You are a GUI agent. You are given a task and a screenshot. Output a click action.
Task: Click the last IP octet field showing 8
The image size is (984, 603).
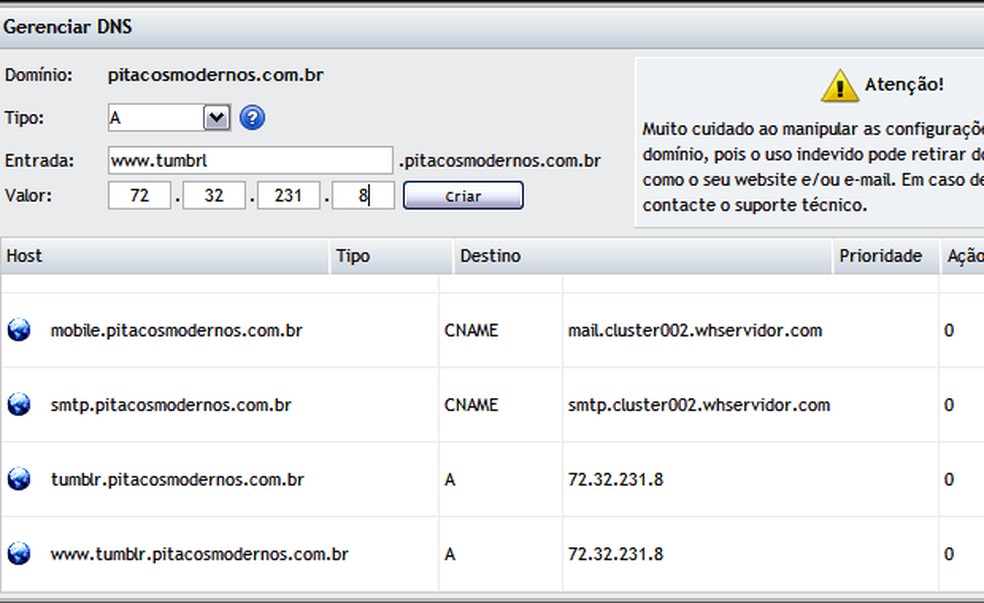(362, 195)
